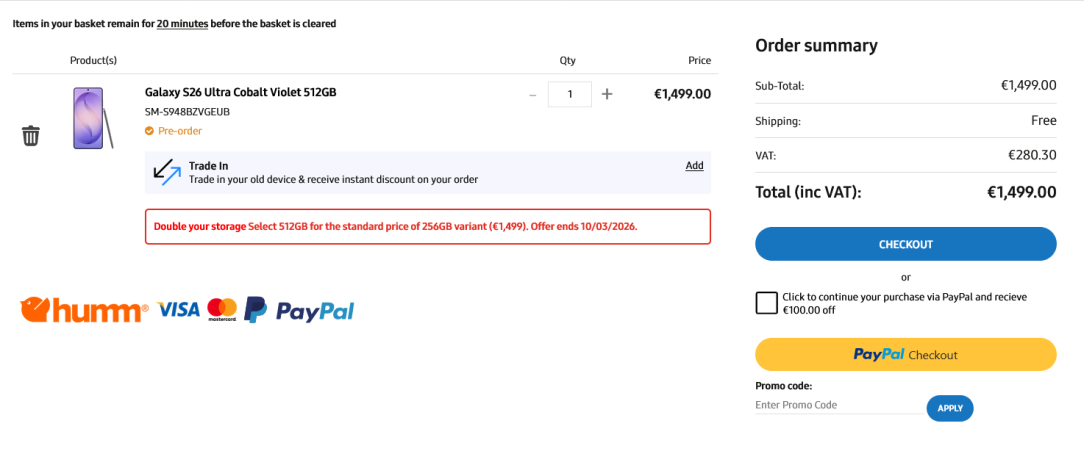This screenshot has width=1084, height=451.
Task: Increase quantity with the plus button
Action: pyautogui.click(x=607, y=94)
